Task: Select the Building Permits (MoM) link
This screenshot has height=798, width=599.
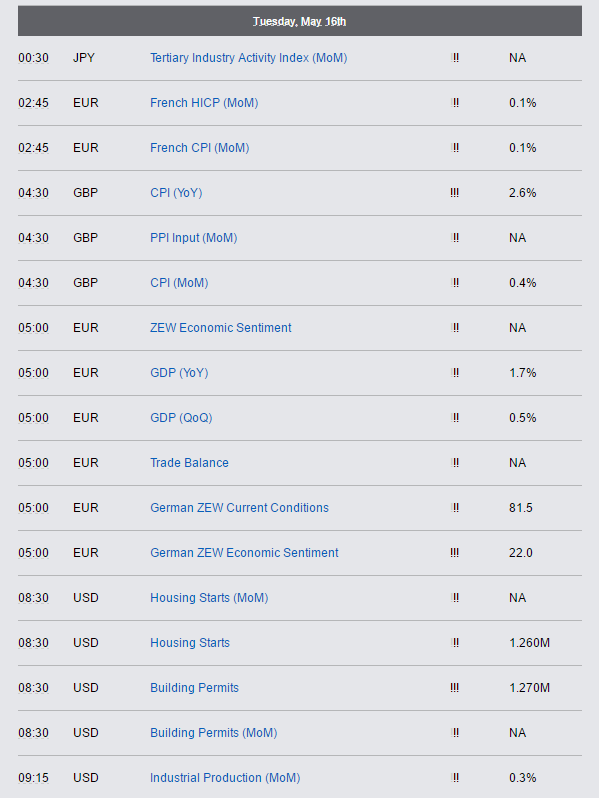Action: 214,733
